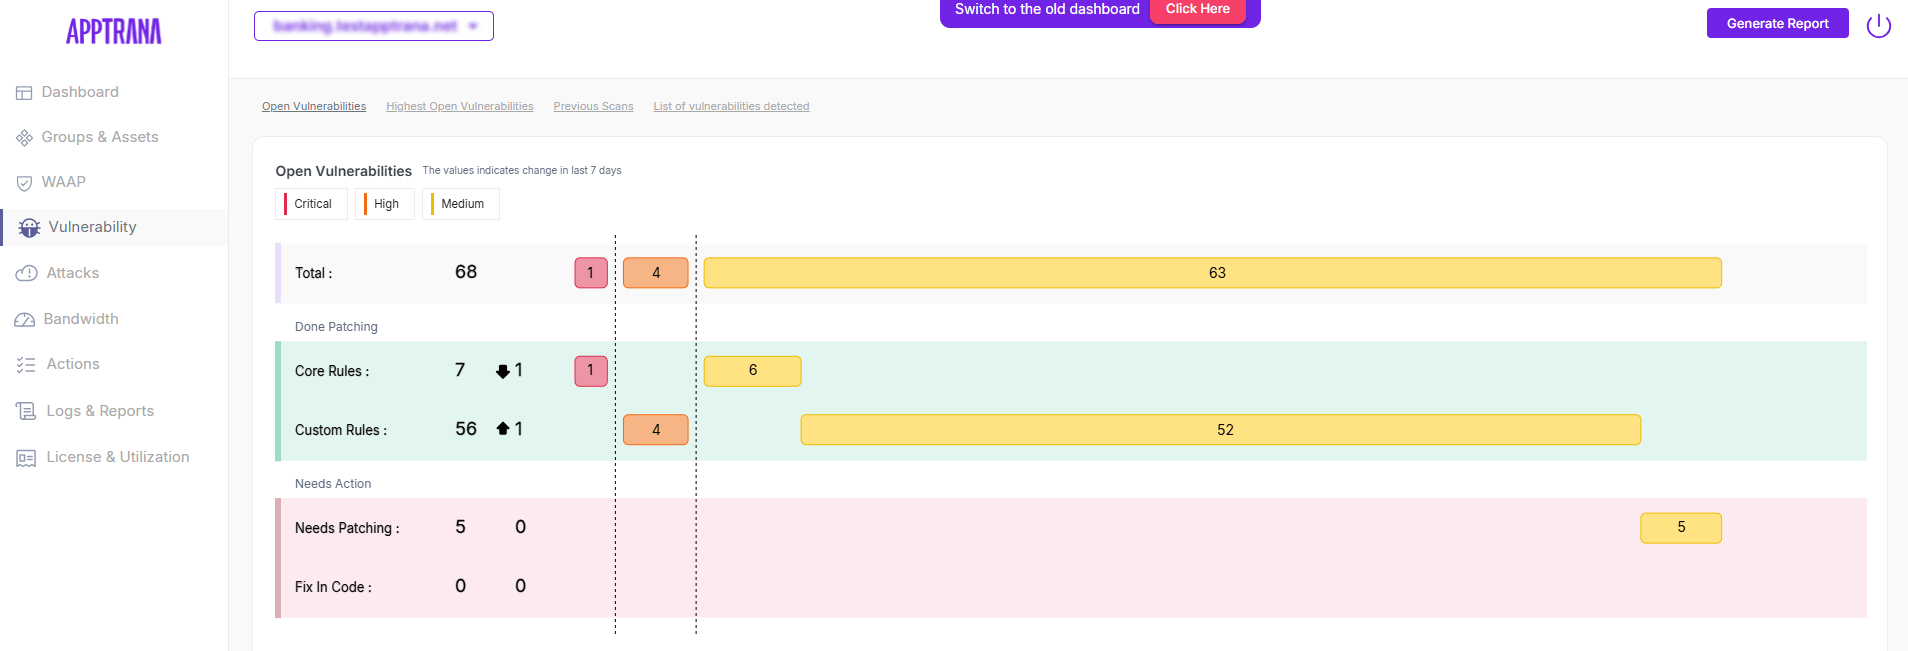Viewport: 1908px width, 651px height.
Task: Open List of vulnerabilities detected link
Action: [x=731, y=106]
